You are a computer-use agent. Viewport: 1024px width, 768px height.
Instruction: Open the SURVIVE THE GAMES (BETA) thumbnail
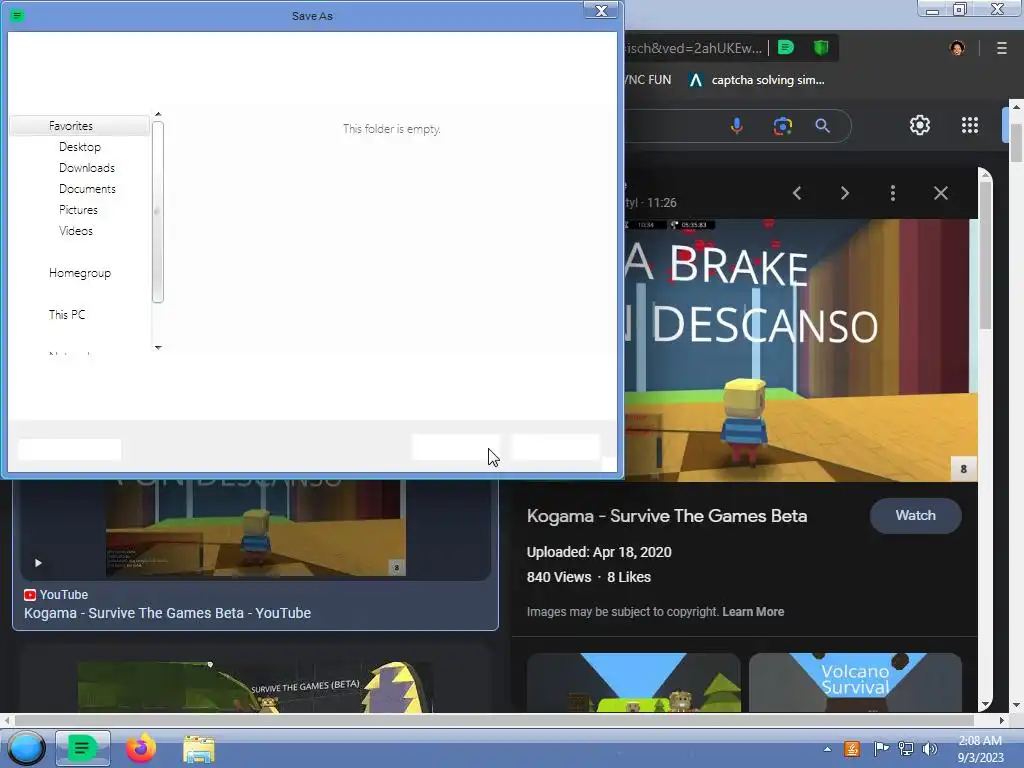tap(255, 686)
